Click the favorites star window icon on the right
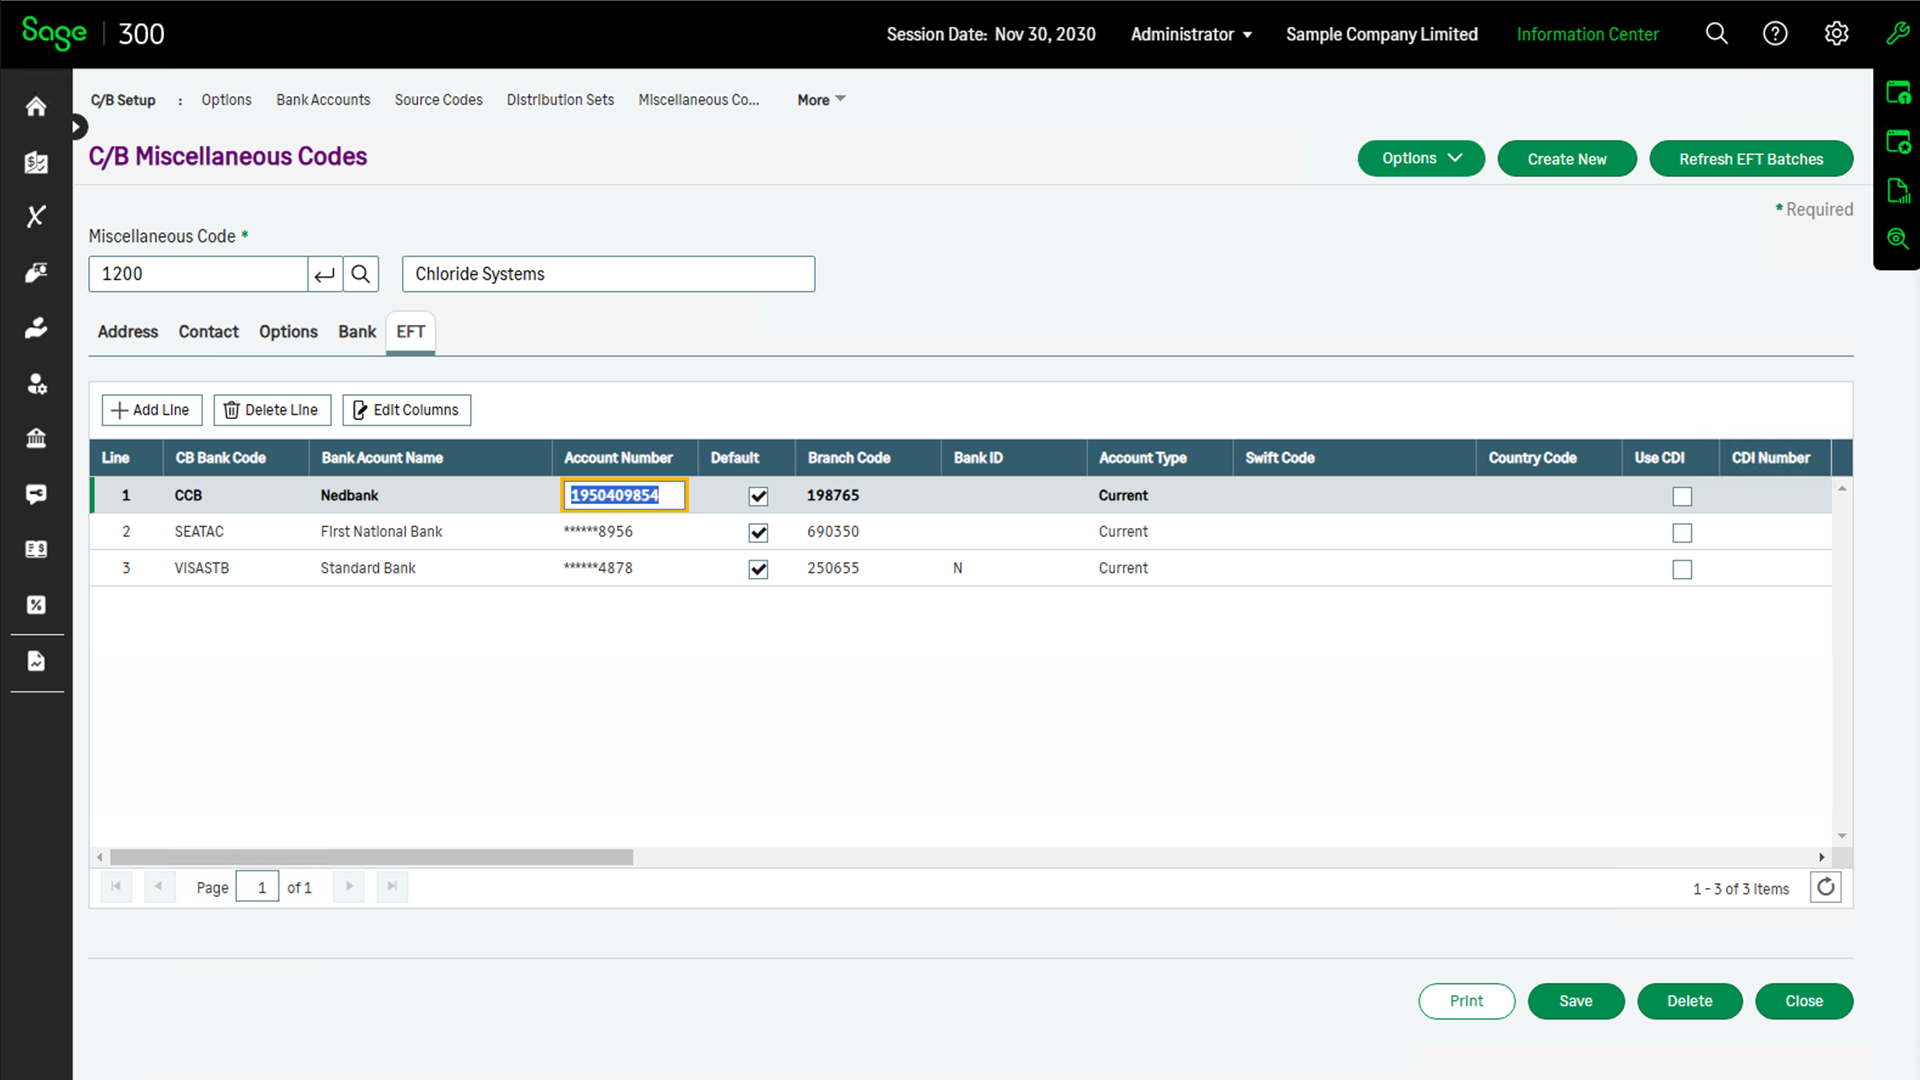 (1898, 141)
